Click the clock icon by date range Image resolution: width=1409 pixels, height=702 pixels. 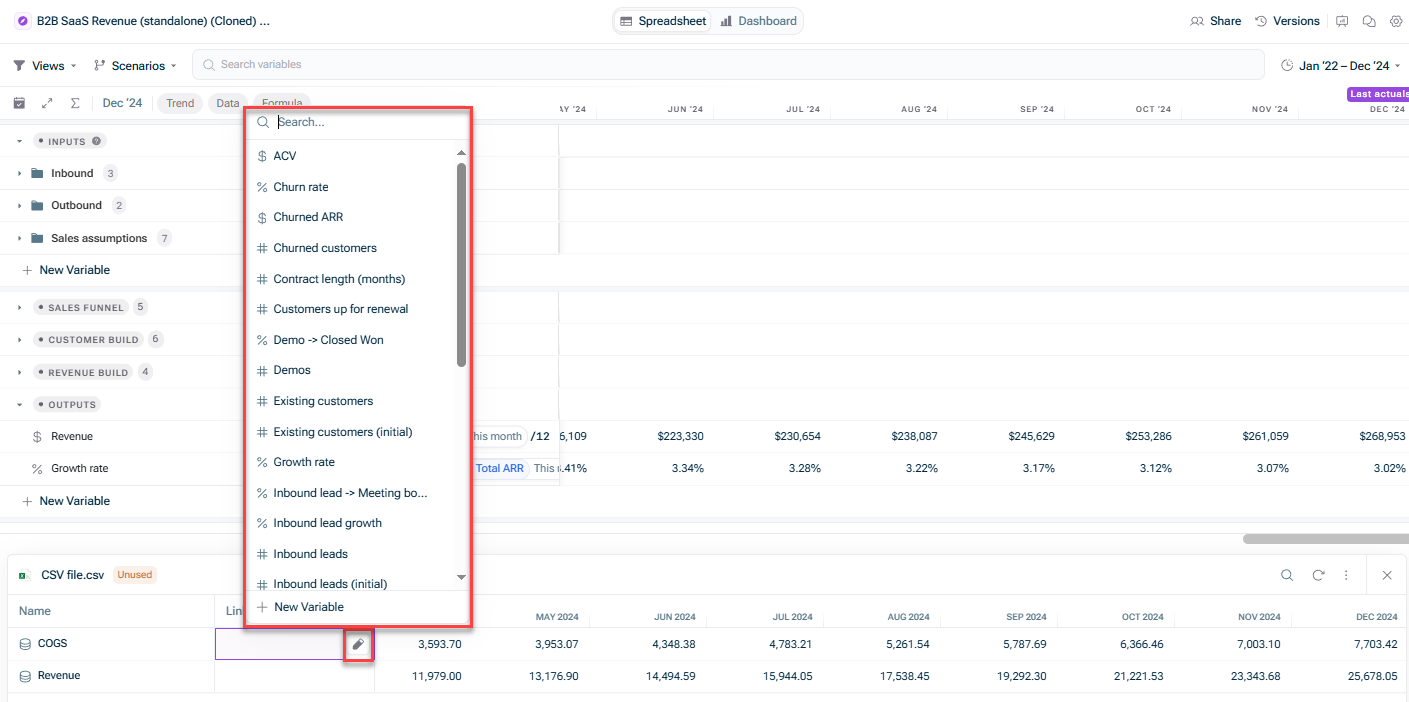click(x=1287, y=66)
